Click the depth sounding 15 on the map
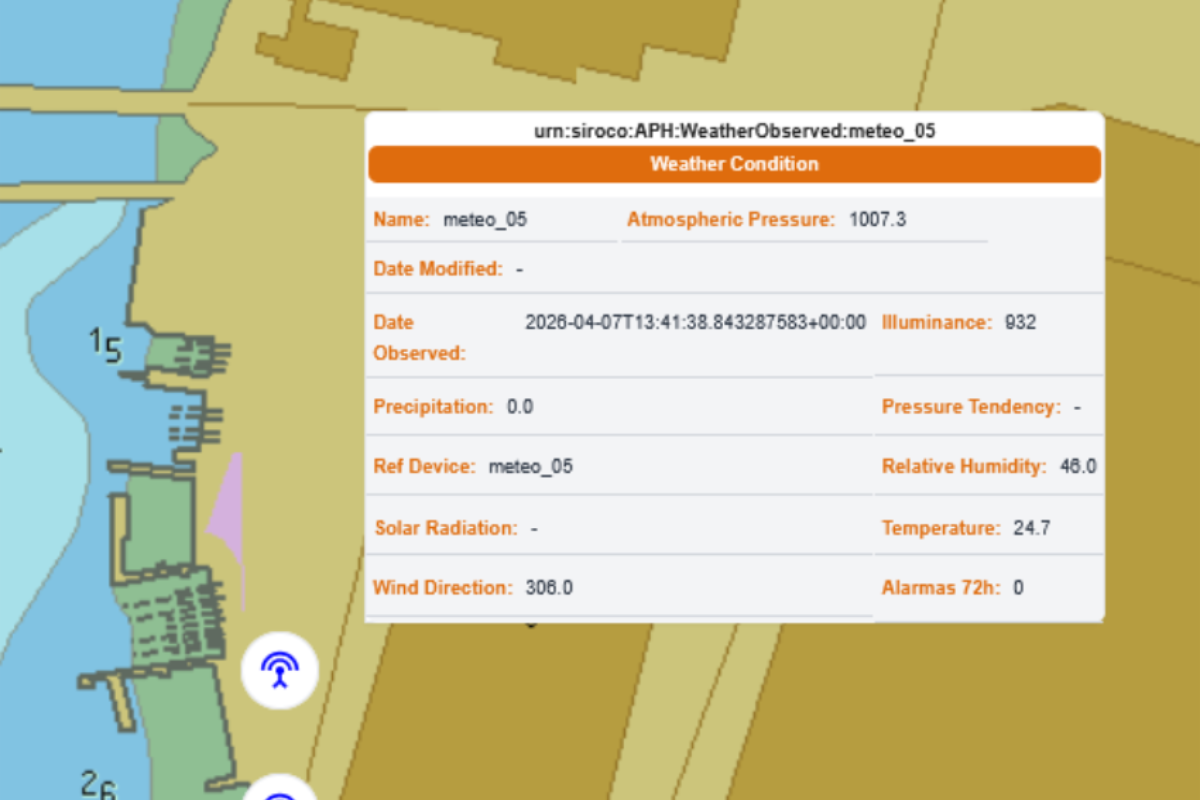 (106, 346)
